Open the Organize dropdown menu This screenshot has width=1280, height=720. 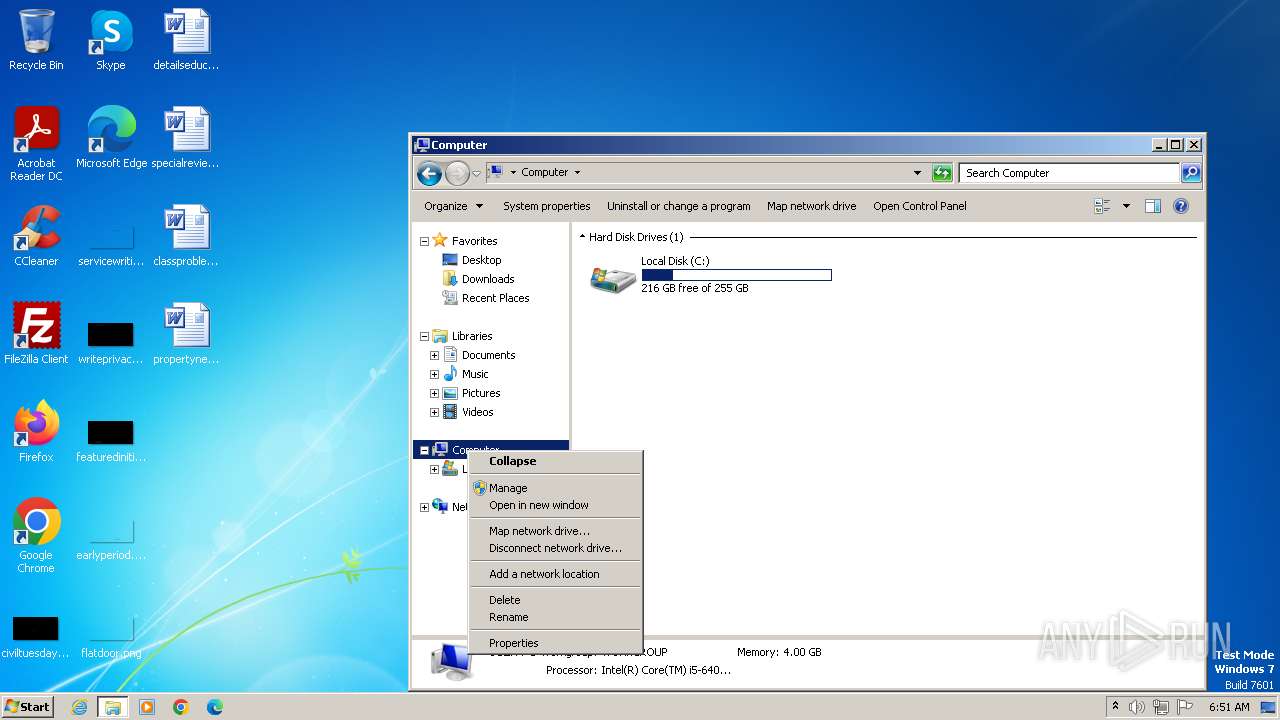click(453, 206)
